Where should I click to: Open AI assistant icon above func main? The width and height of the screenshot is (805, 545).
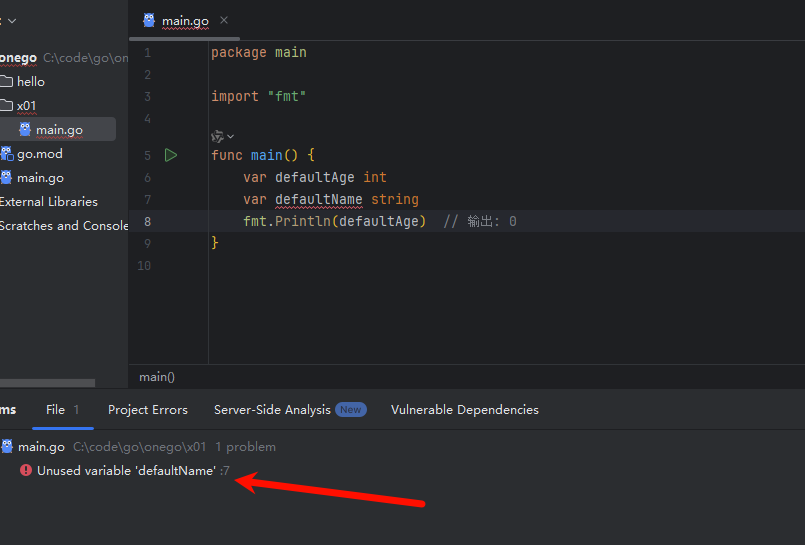[x=217, y=137]
